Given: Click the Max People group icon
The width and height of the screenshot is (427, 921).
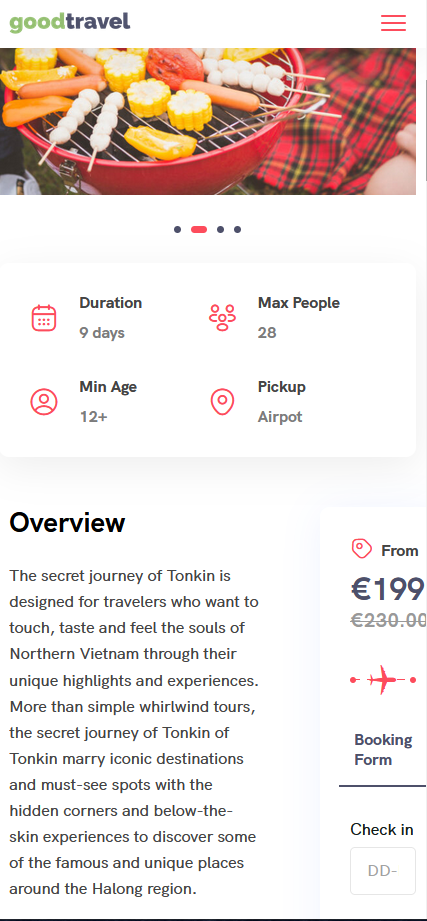Looking at the screenshot, I should [x=222, y=318].
